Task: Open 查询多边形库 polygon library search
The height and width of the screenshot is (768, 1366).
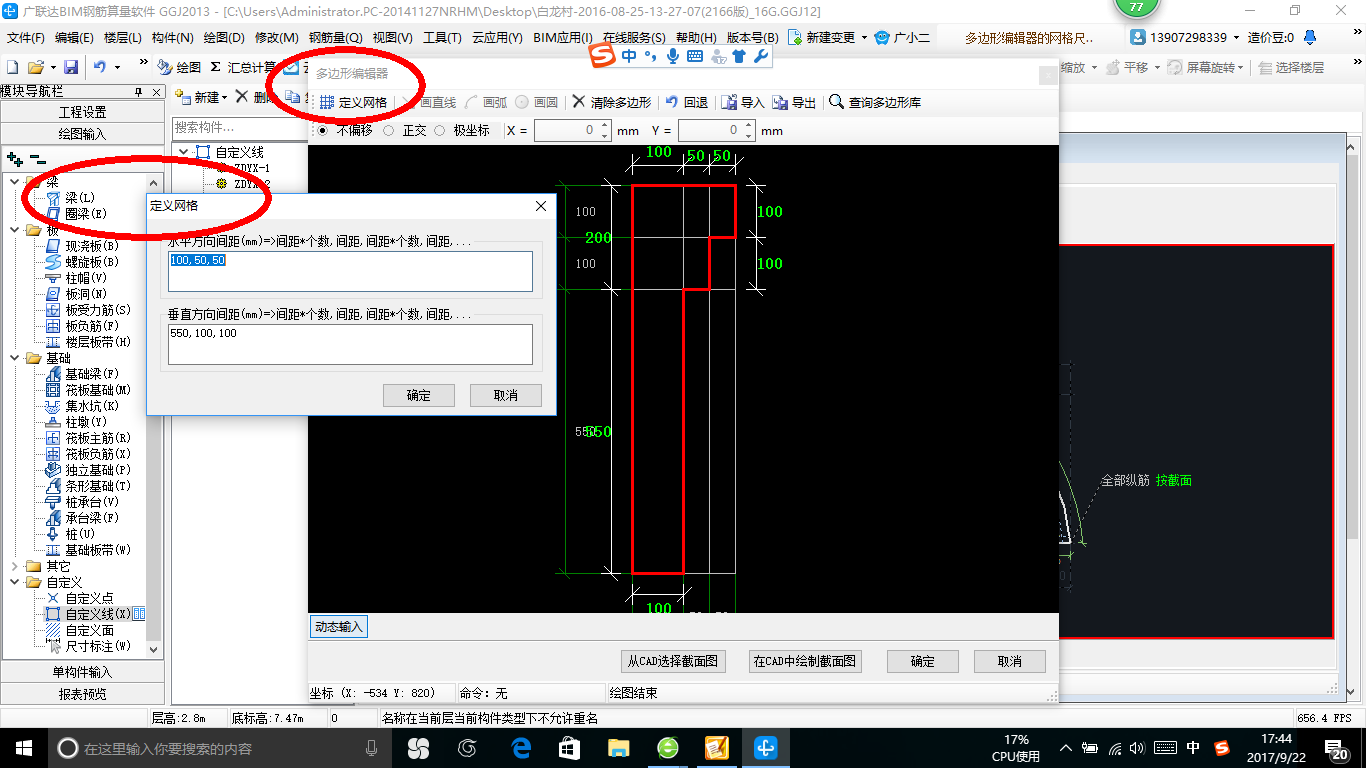Action: 875,102
